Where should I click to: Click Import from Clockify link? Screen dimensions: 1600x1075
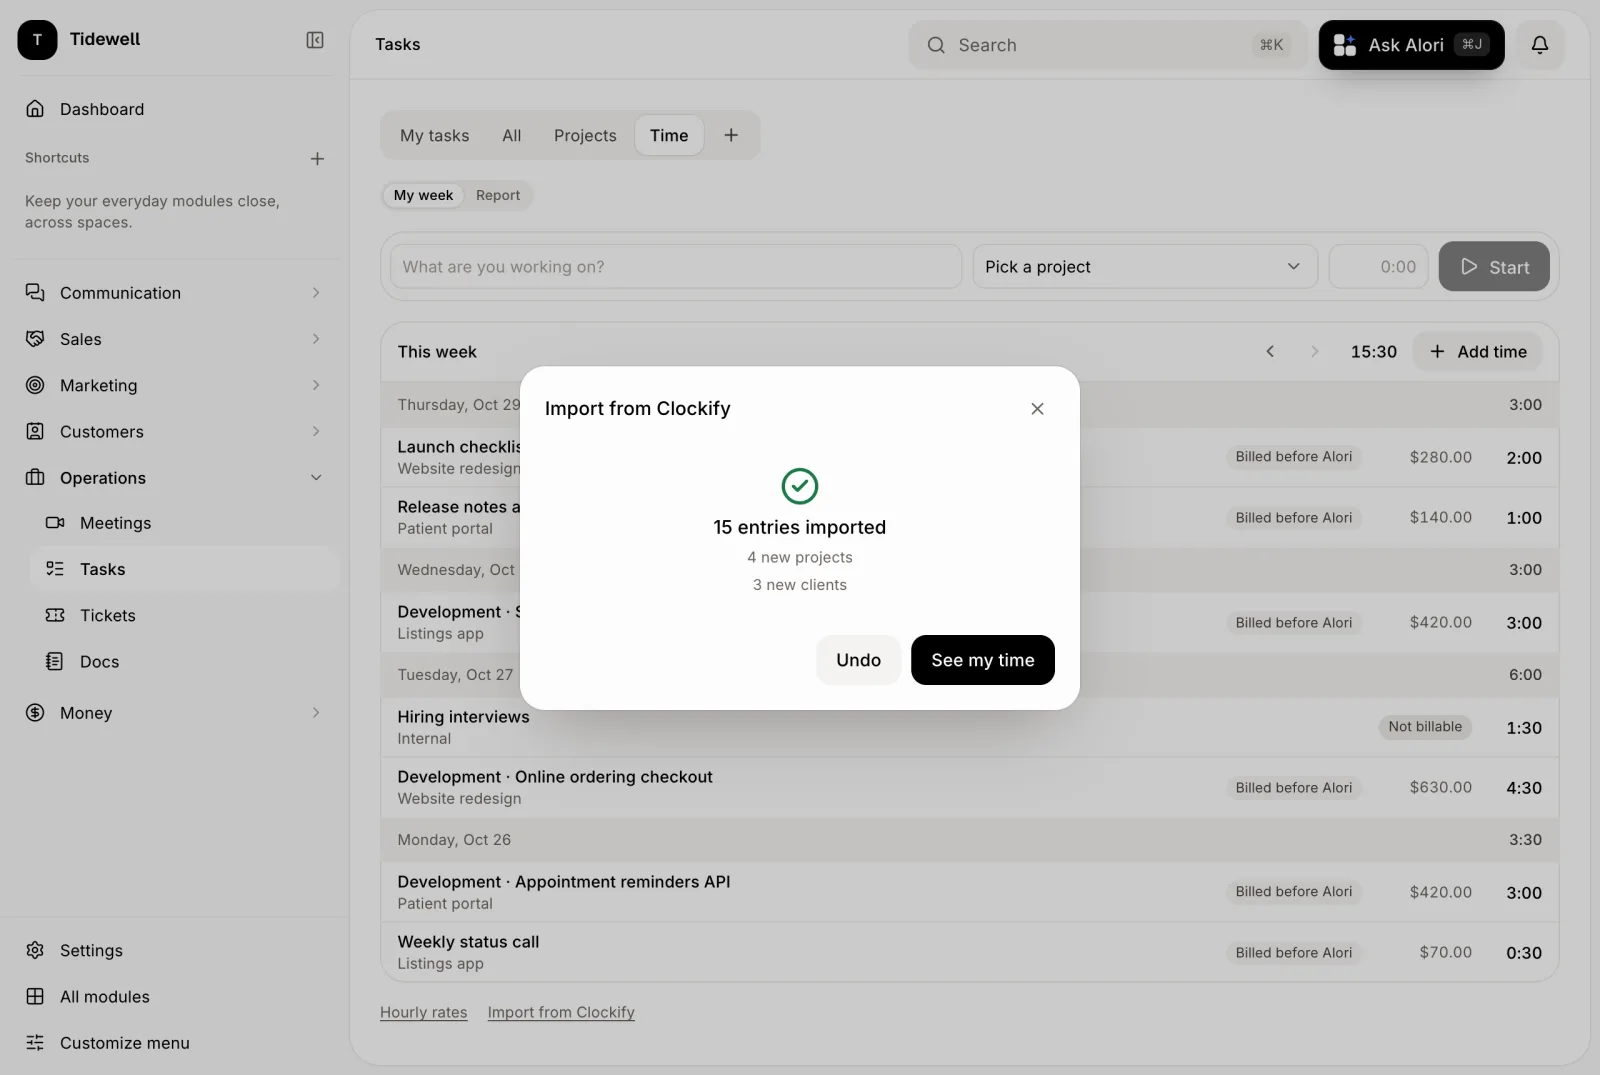point(561,1012)
